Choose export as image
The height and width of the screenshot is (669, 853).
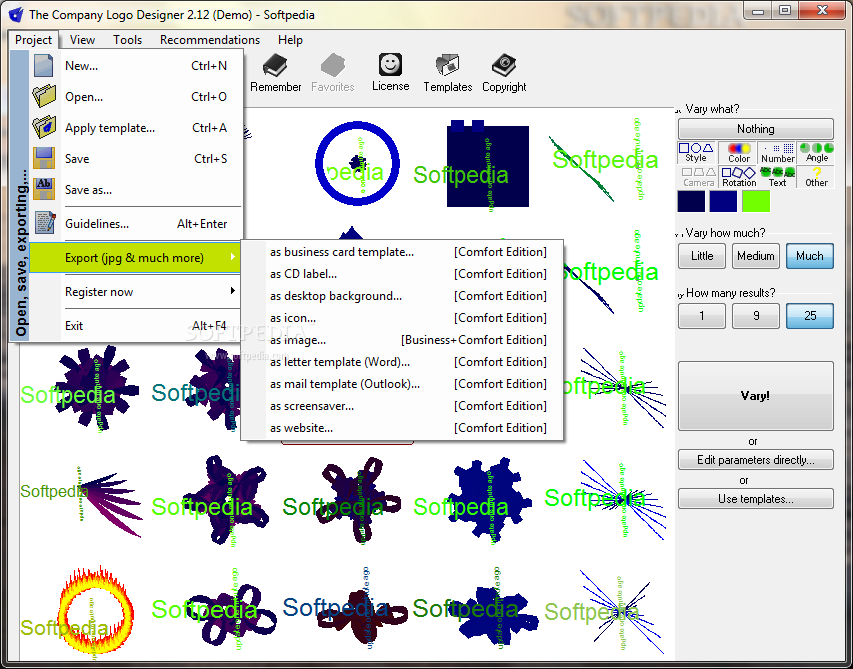click(402, 340)
